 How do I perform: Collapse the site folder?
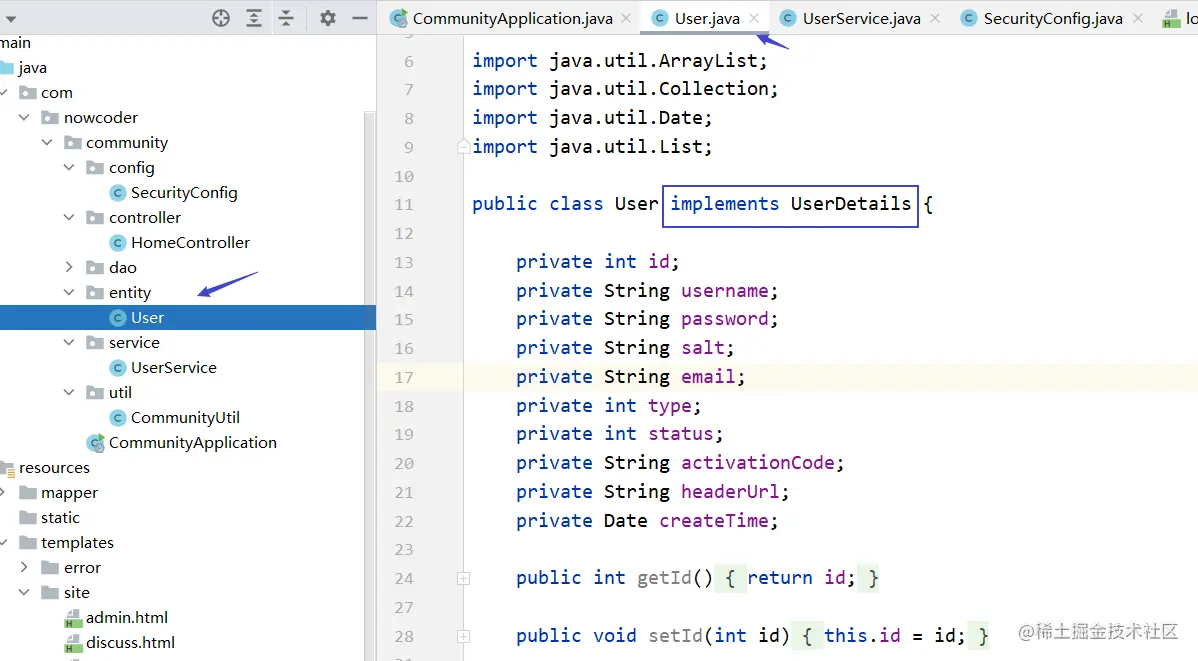[24, 592]
